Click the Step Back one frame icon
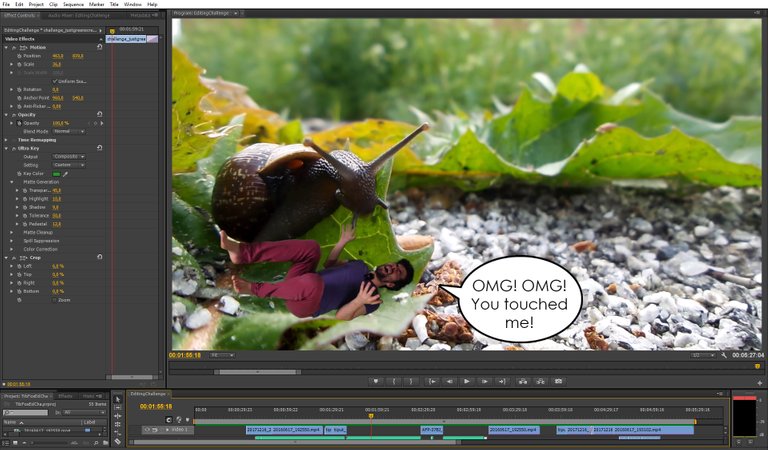768x450 pixels. point(449,381)
